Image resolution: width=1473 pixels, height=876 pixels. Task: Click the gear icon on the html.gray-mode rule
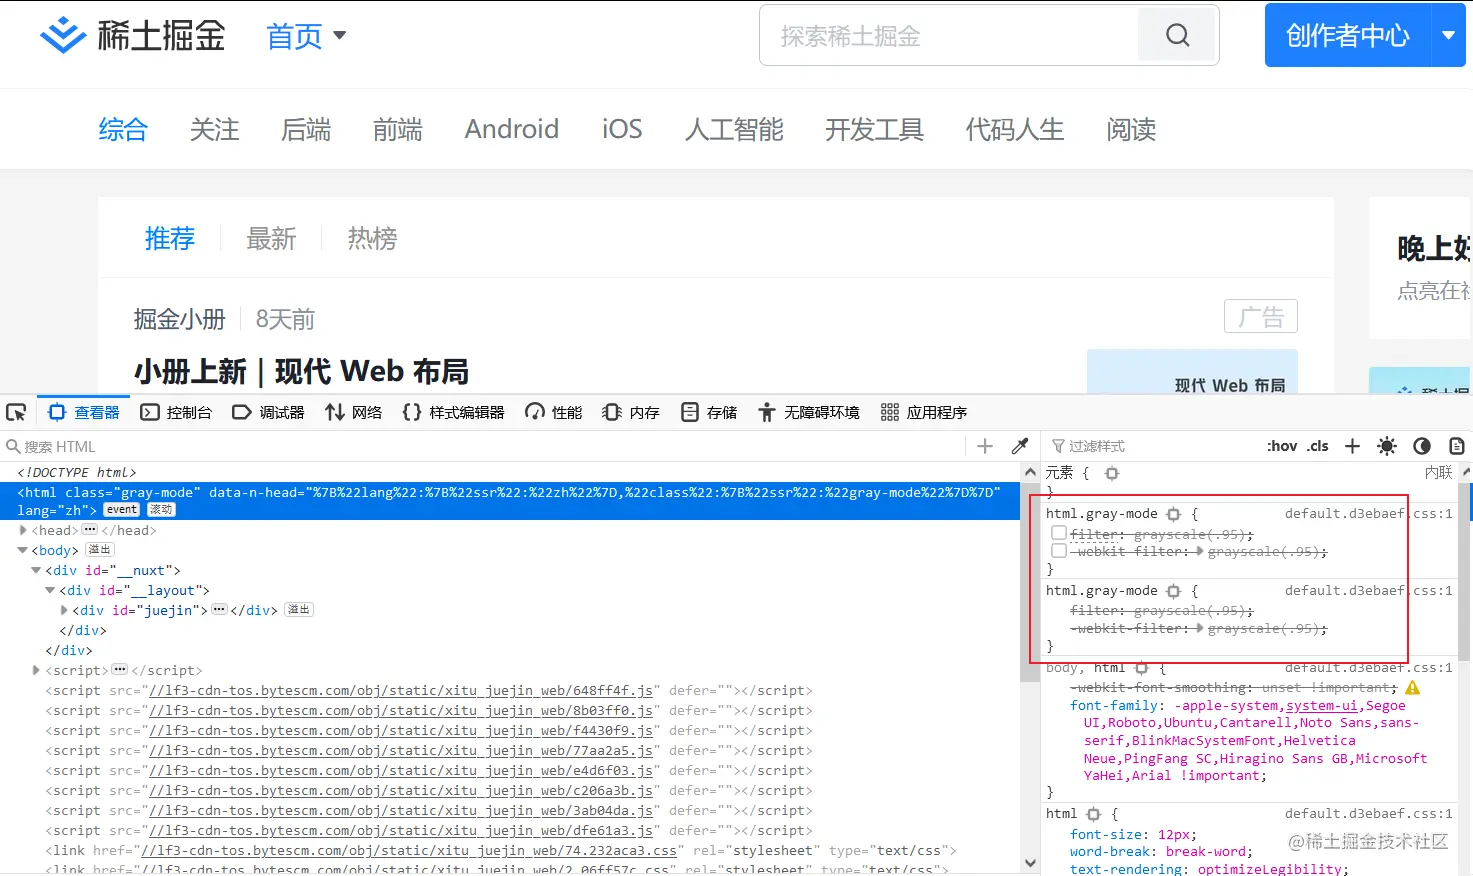click(1173, 513)
